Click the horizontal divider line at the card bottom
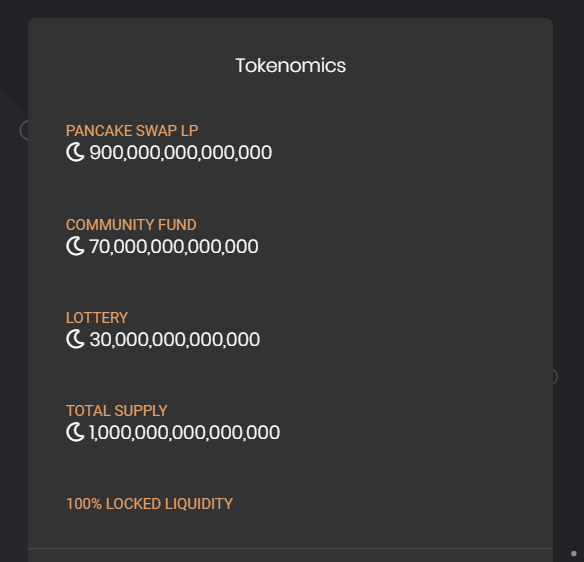 coord(291,548)
